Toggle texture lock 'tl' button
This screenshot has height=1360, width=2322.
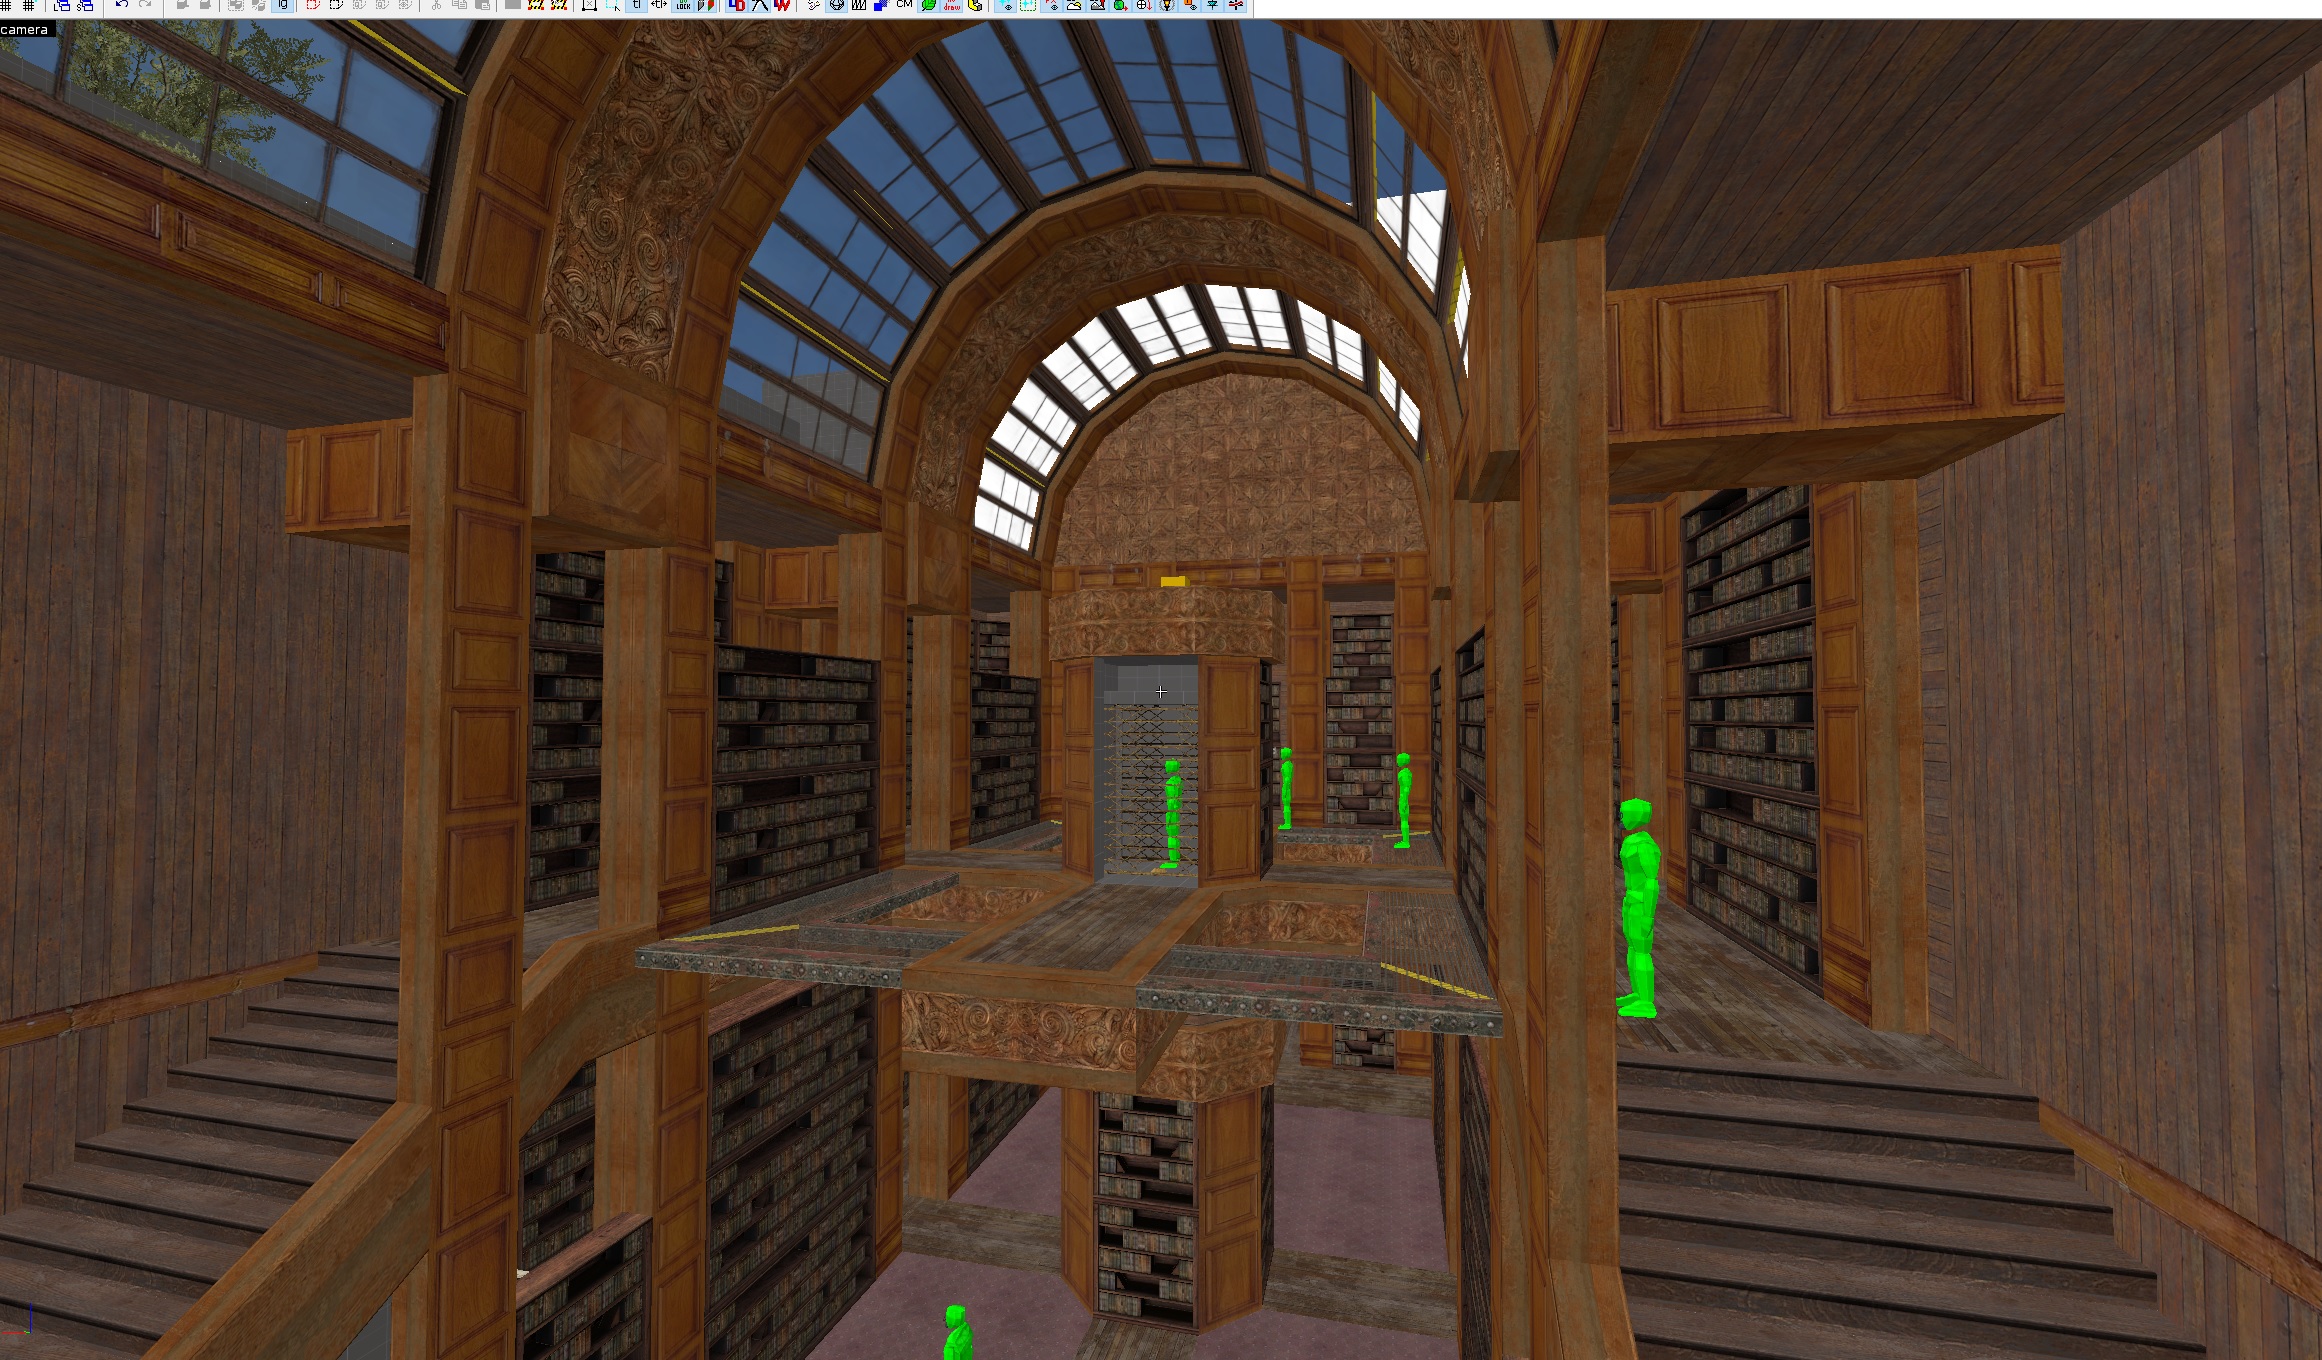click(637, 6)
